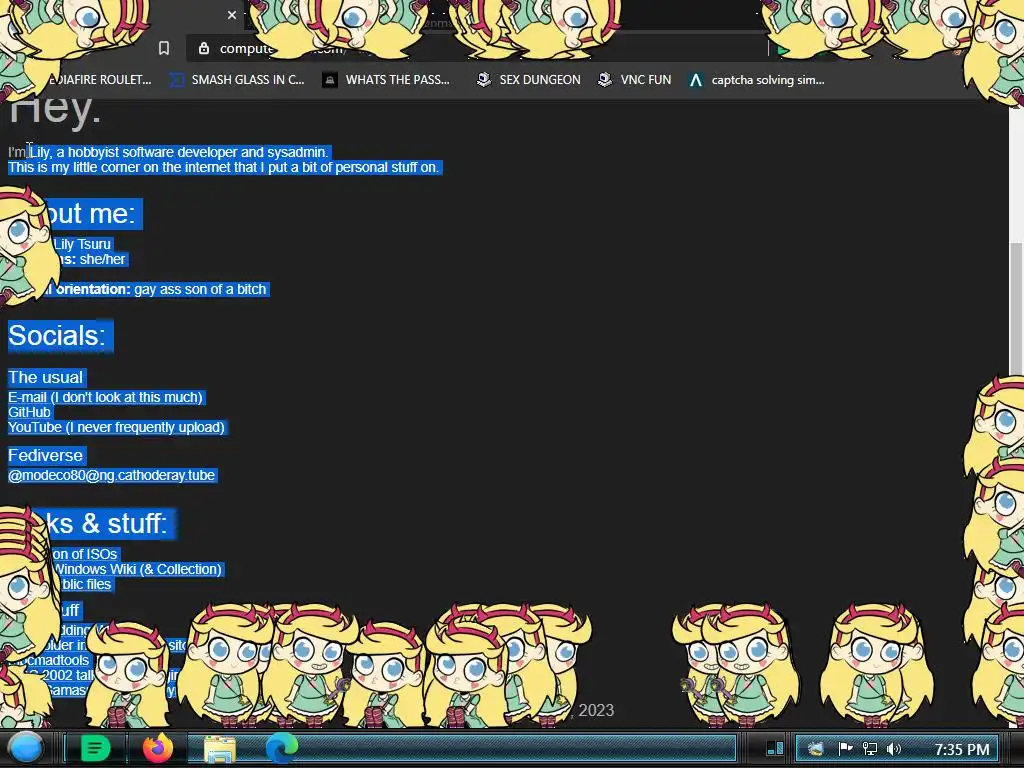Click the window switcher icon near tray

775,748
